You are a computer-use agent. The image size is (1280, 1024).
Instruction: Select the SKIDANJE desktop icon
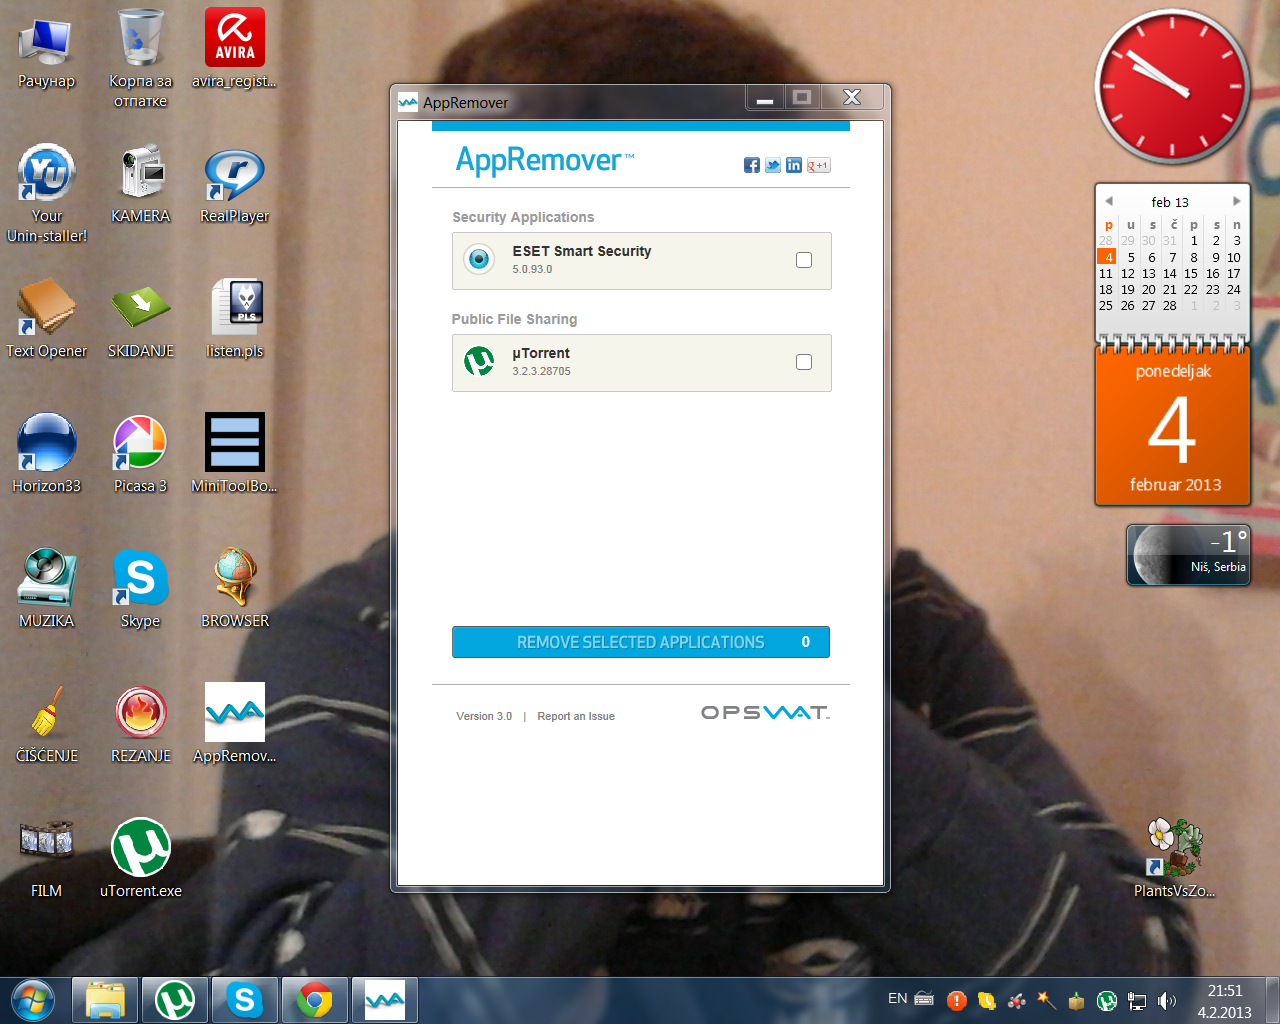(x=140, y=319)
